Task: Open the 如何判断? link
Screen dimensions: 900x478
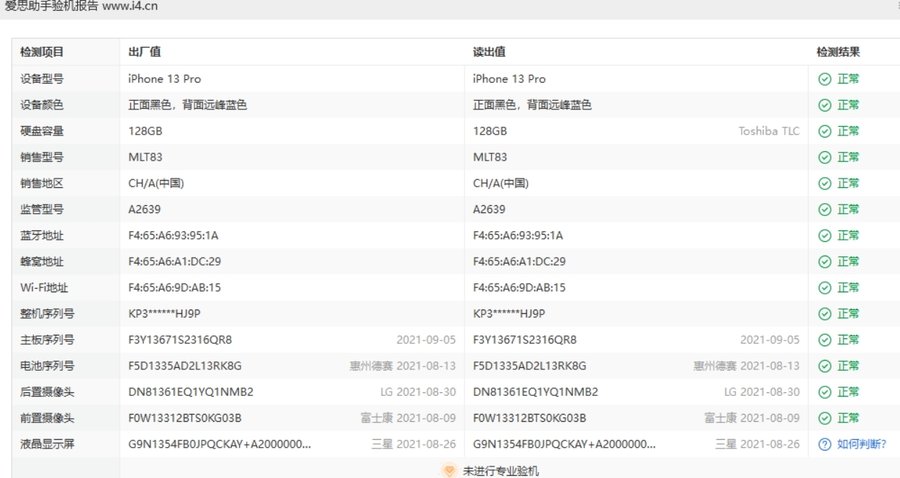Action: point(861,444)
